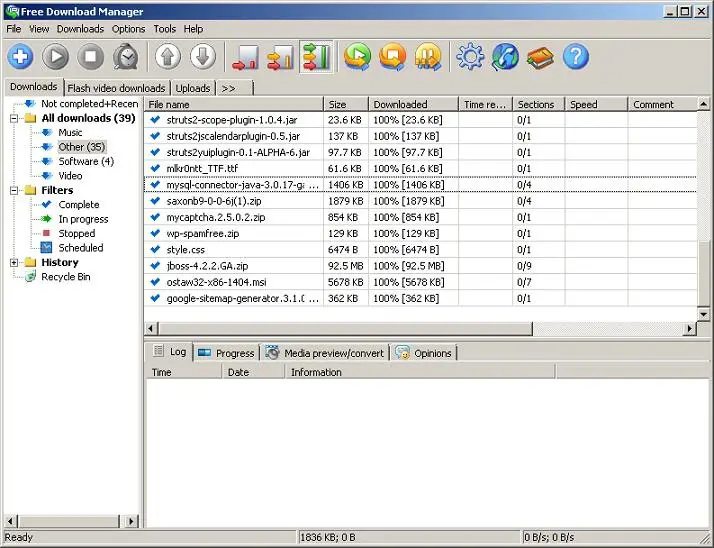
Task: Sort by the Size column header
Action: coord(346,104)
